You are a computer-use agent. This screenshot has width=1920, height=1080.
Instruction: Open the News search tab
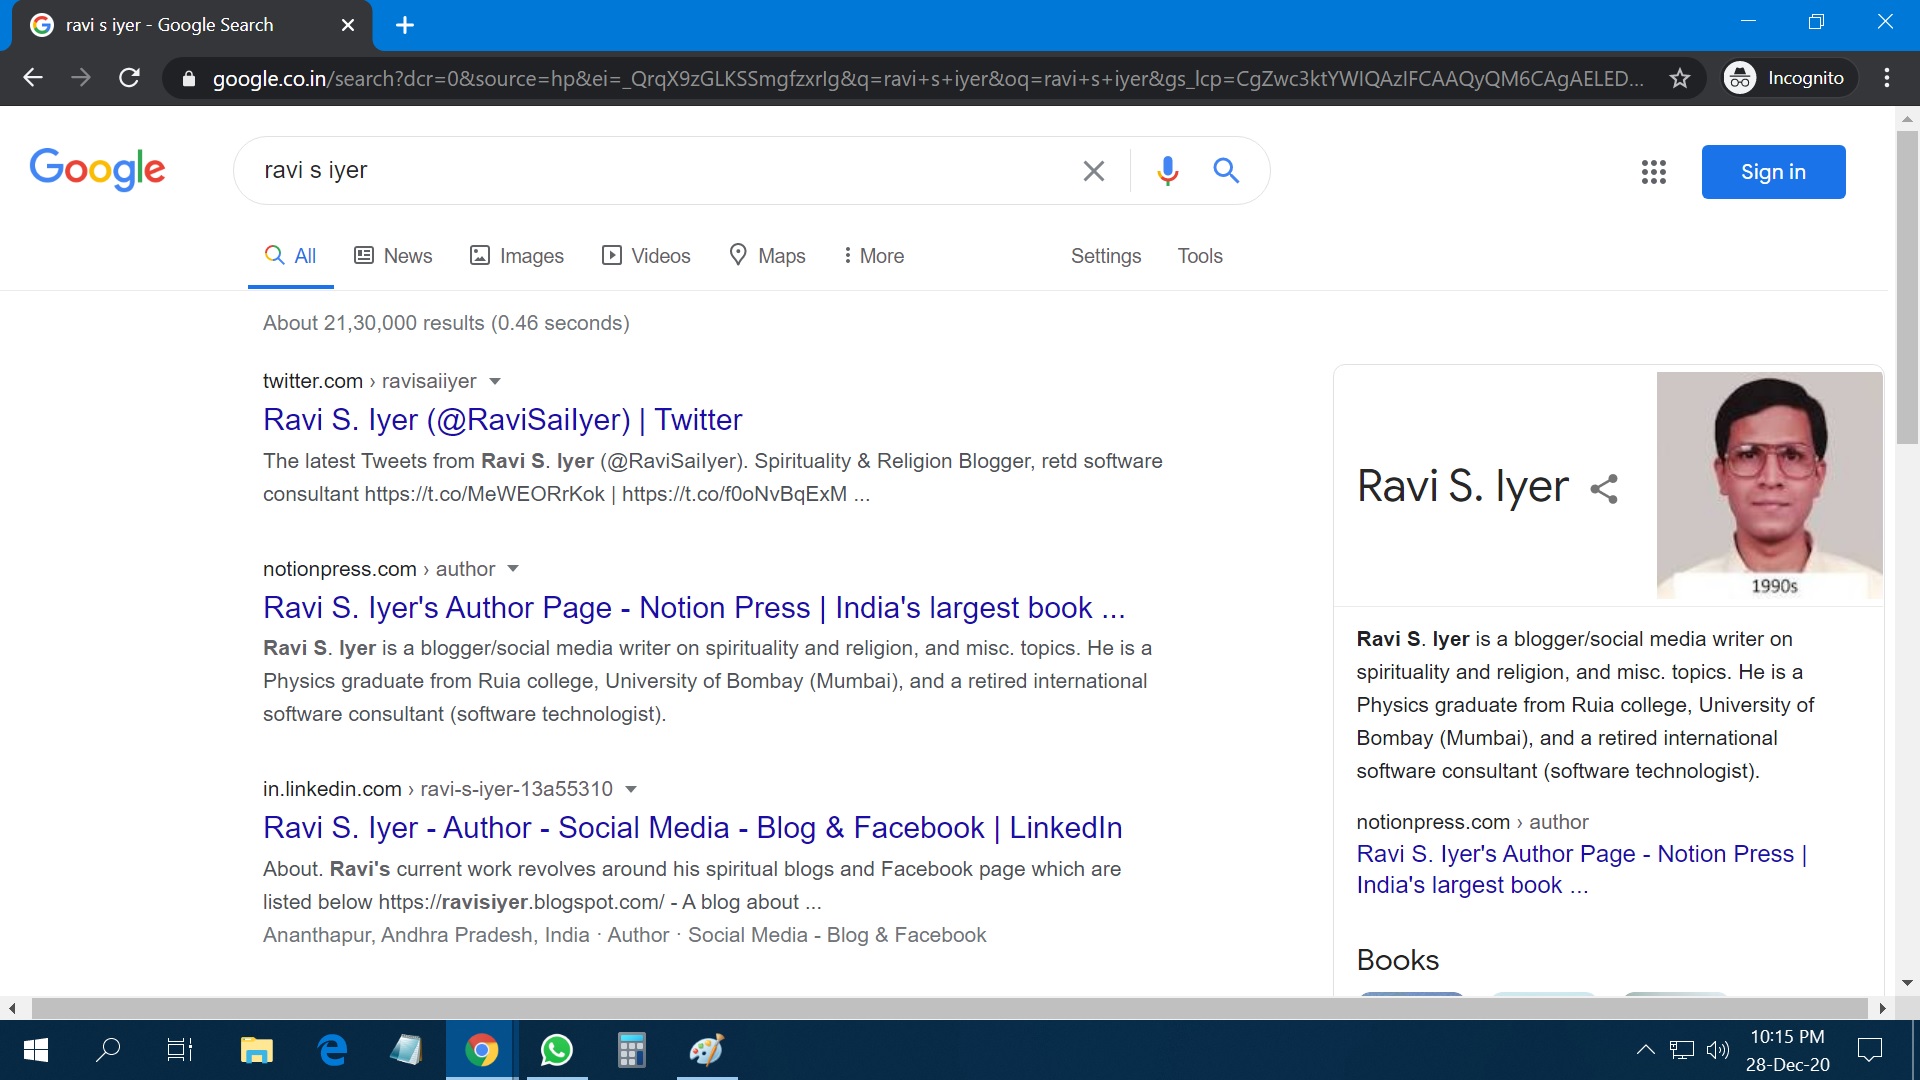[392, 256]
